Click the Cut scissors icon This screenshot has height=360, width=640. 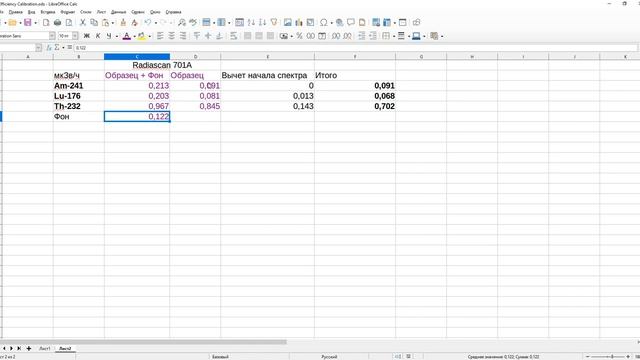pyautogui.click(x=83, y=22)
